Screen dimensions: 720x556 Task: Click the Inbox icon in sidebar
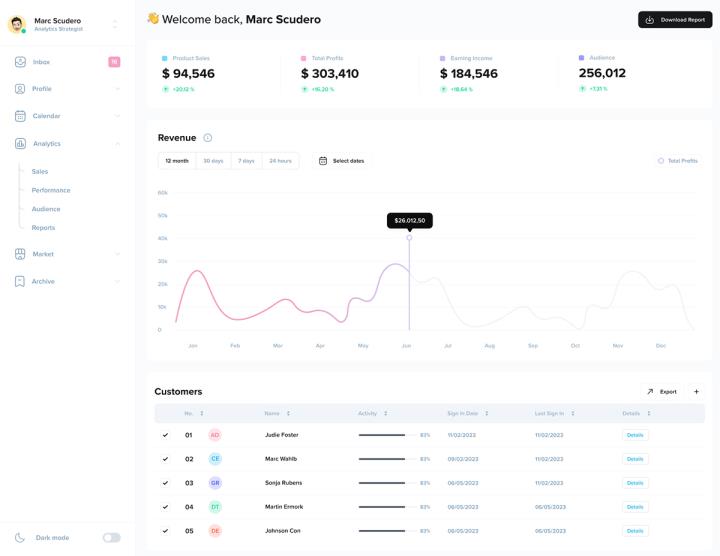click(20, 62)
